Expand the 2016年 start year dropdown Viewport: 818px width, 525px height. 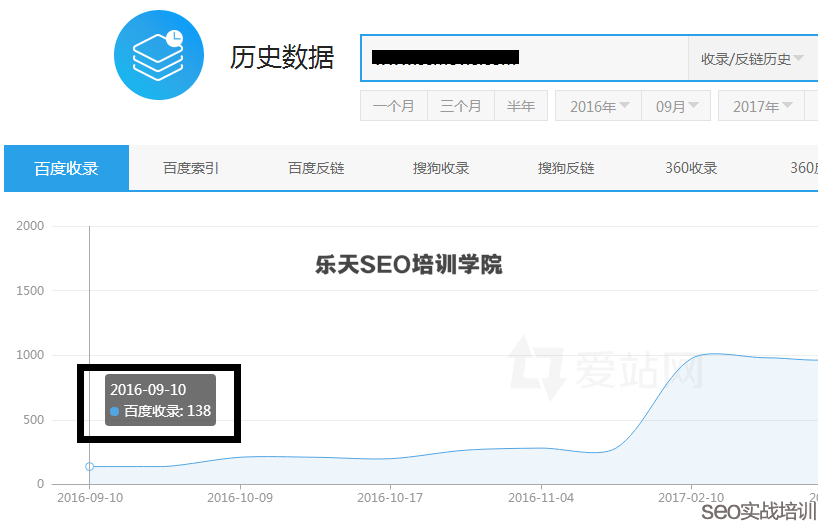pos(598,106)
